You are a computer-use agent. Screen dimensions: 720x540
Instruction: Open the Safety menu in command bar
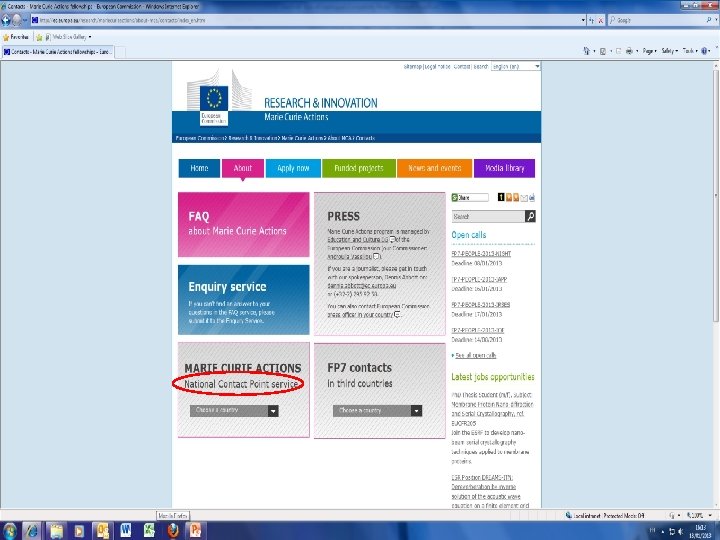click(669, 51)
